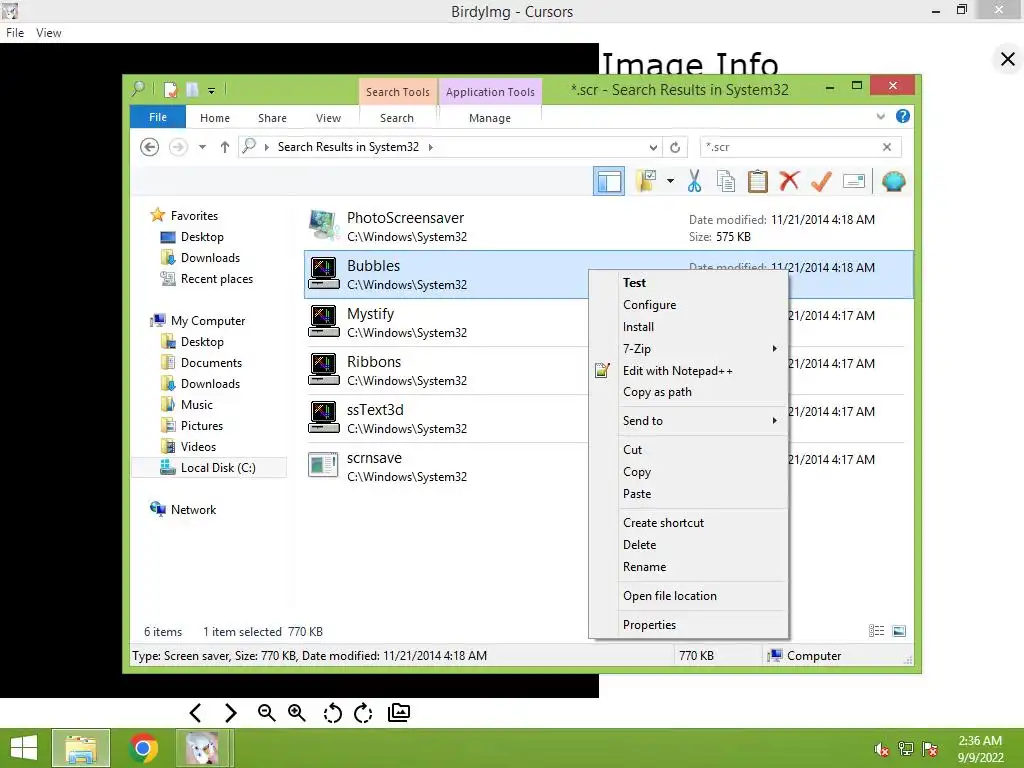Click the Application Tools tab header
Screen dimensions: 1024x768
tap(490, 92)
